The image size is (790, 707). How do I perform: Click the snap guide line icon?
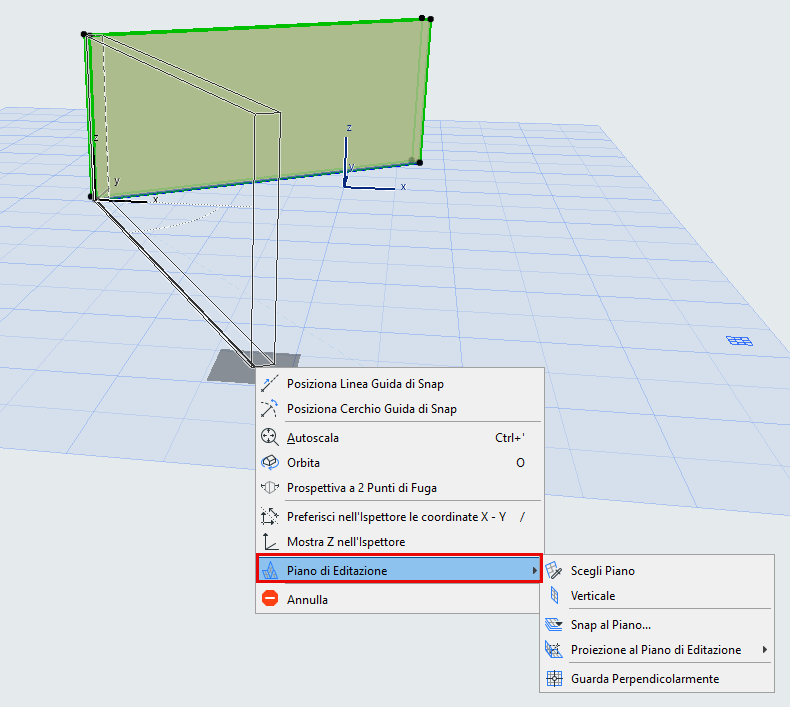tap(270, 384)
